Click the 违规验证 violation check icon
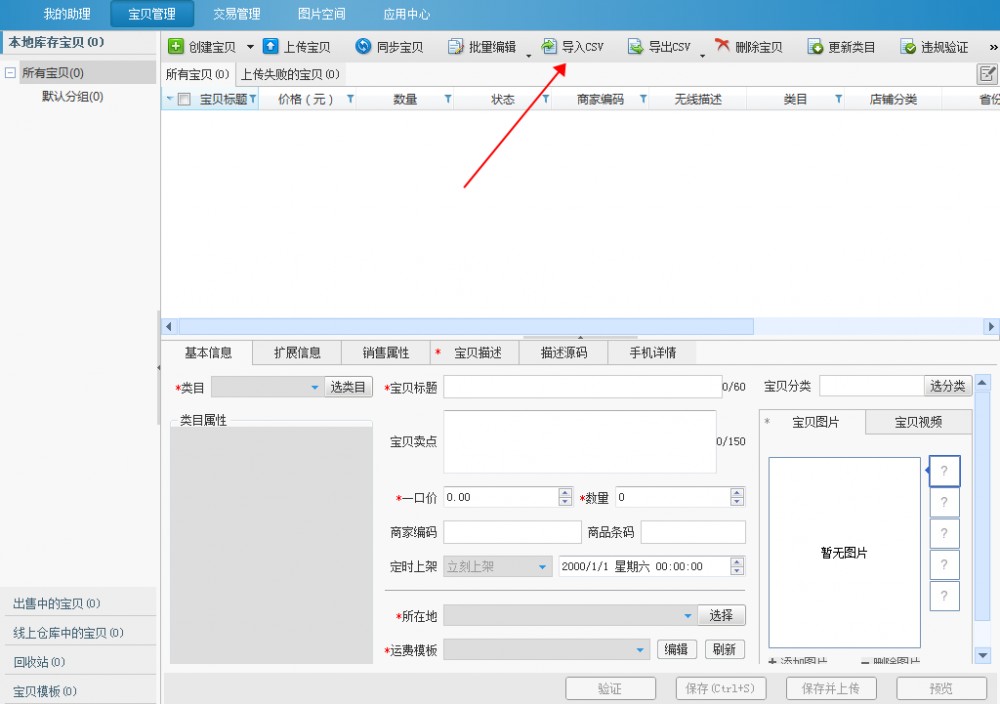 tap(908, 47)
